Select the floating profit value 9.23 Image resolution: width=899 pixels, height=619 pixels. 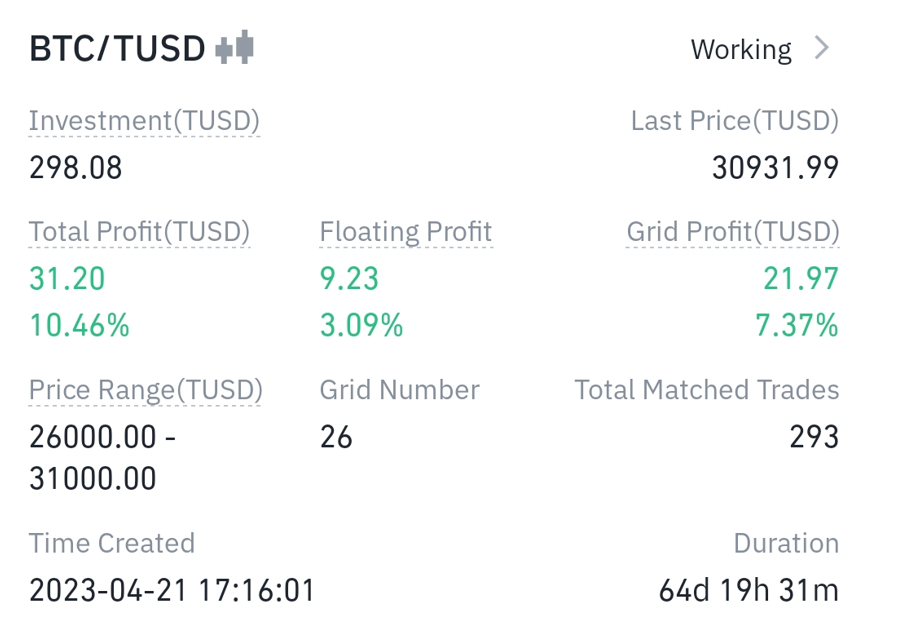pyautogui.click(x=349, y=279)
